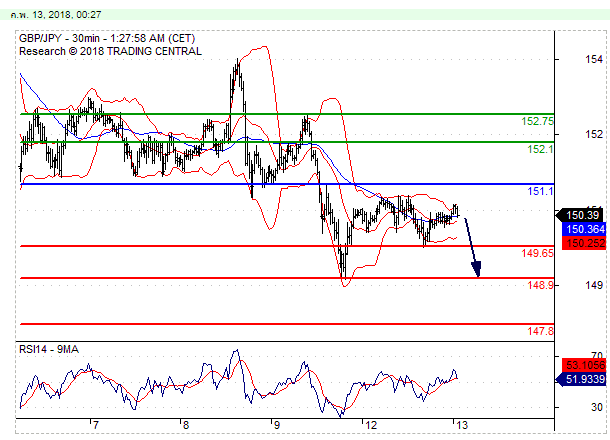Click the 151.1 blue pivot level label
This screenshot has width=610, height=440.
[x=541, y=191]
